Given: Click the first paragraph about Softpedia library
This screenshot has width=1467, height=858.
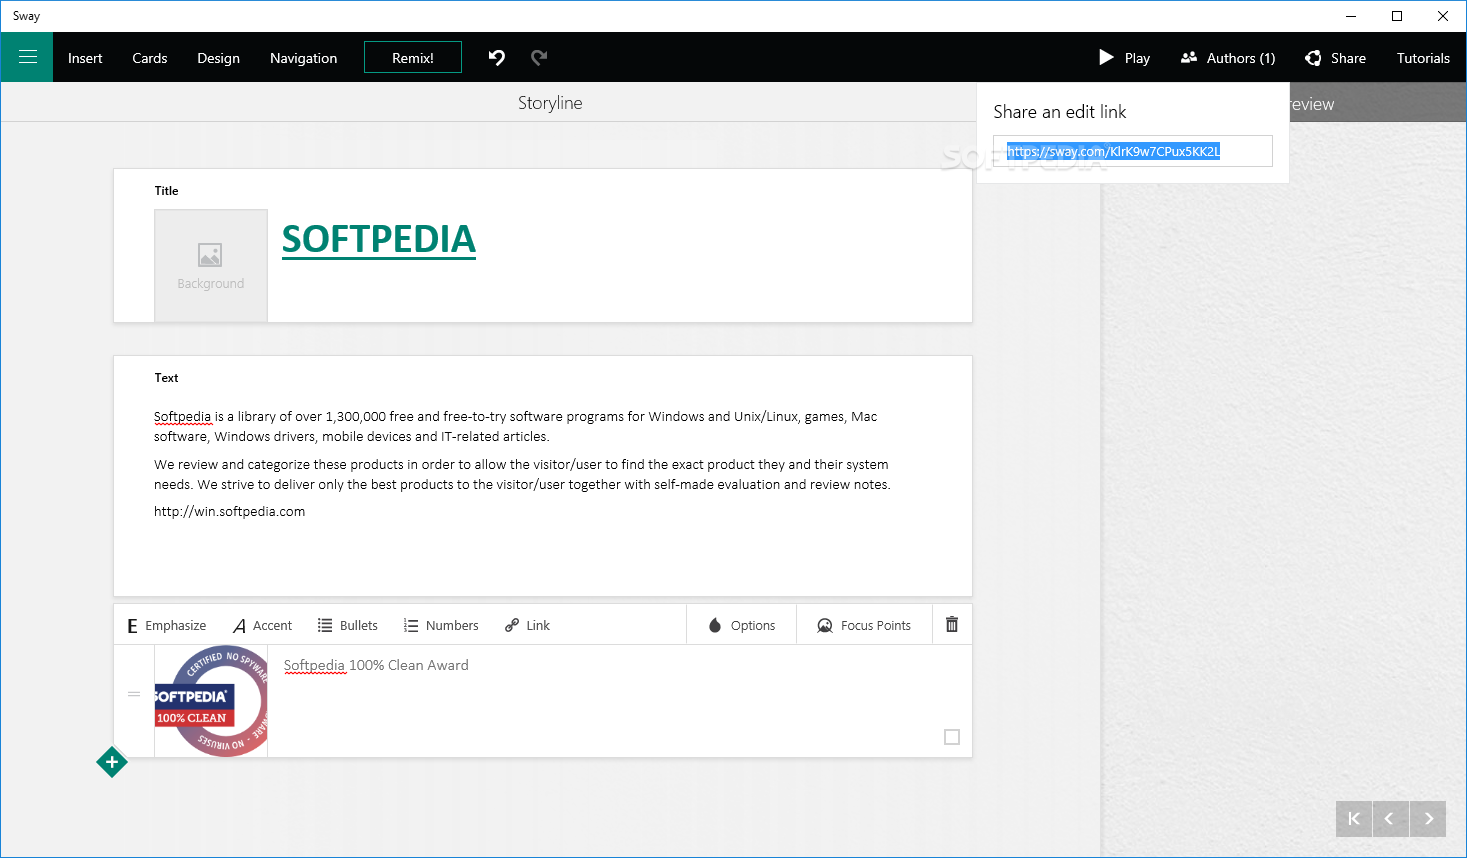Looking at the screenshot, I should coord(516,426).
